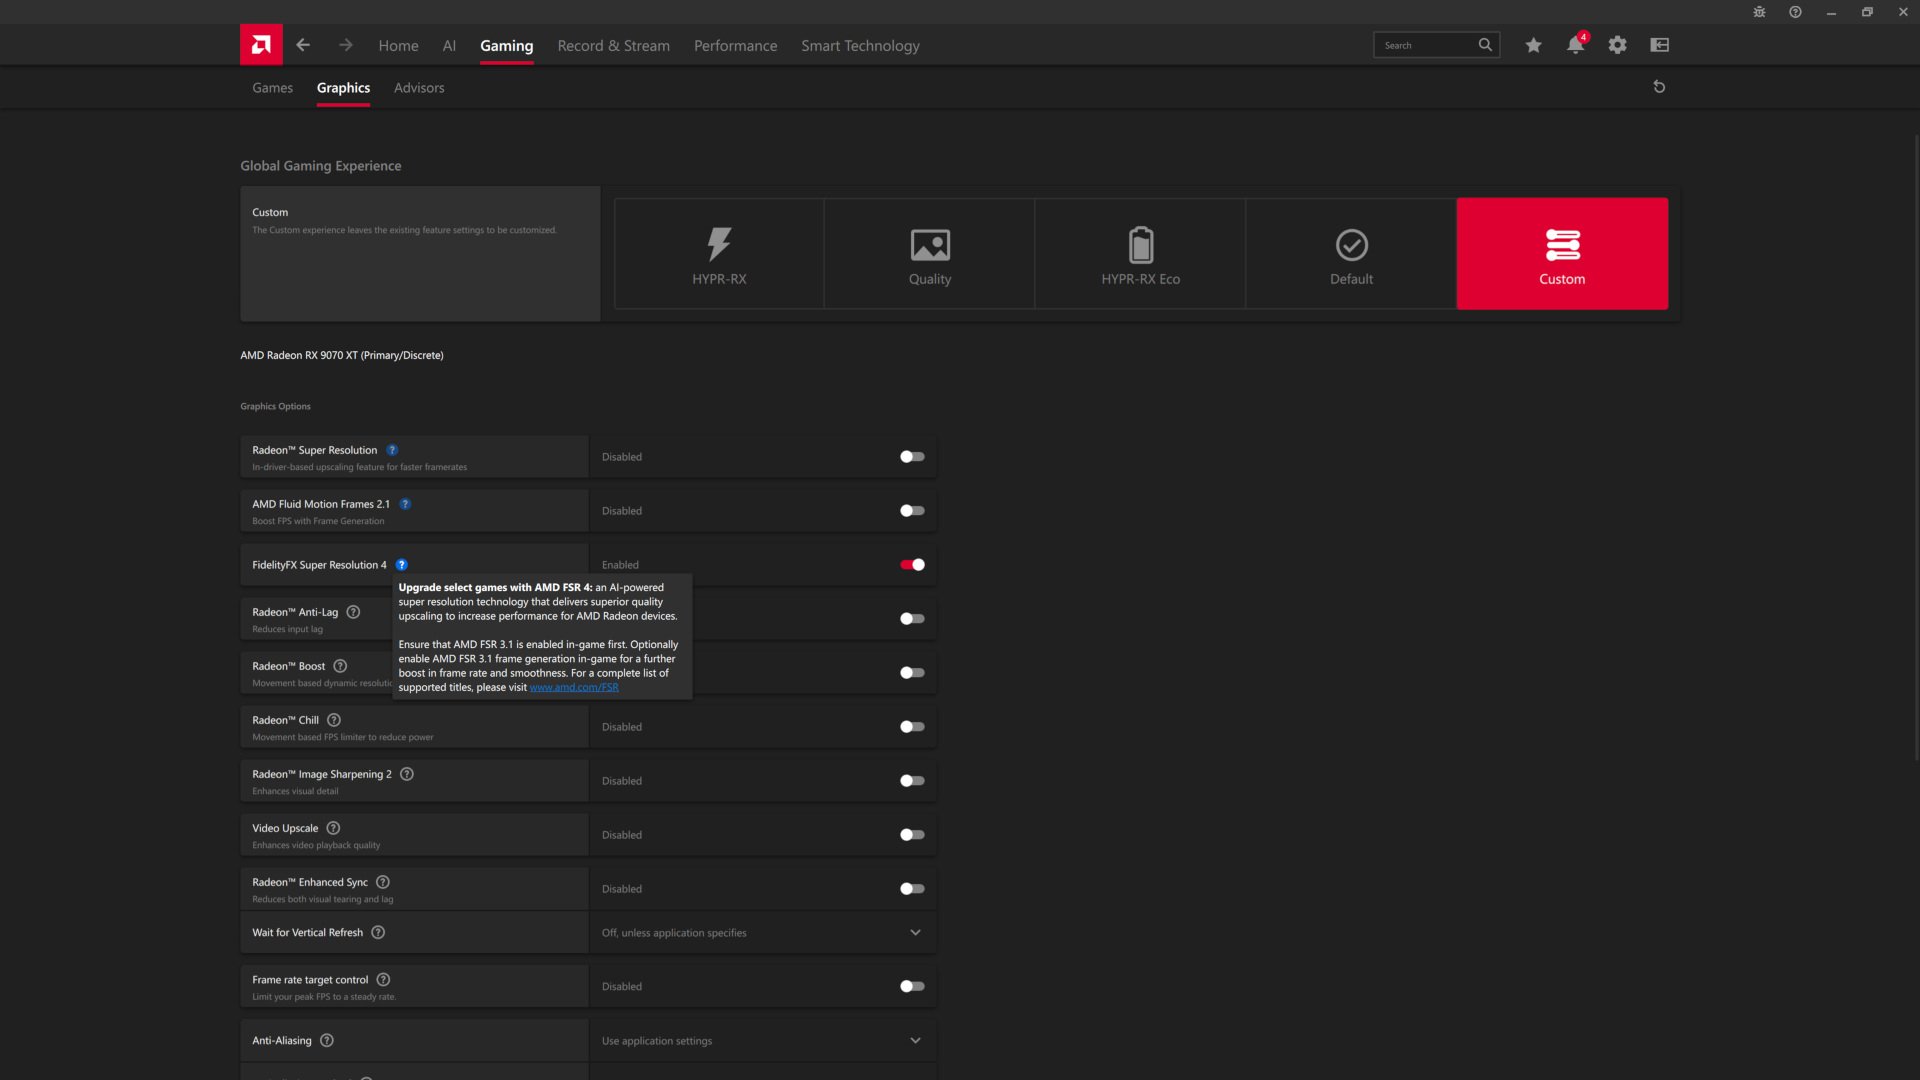1920x1080 pixels.
Task: Open Wait for Vertical Refresh dropdown
Action: coord(763,932)
